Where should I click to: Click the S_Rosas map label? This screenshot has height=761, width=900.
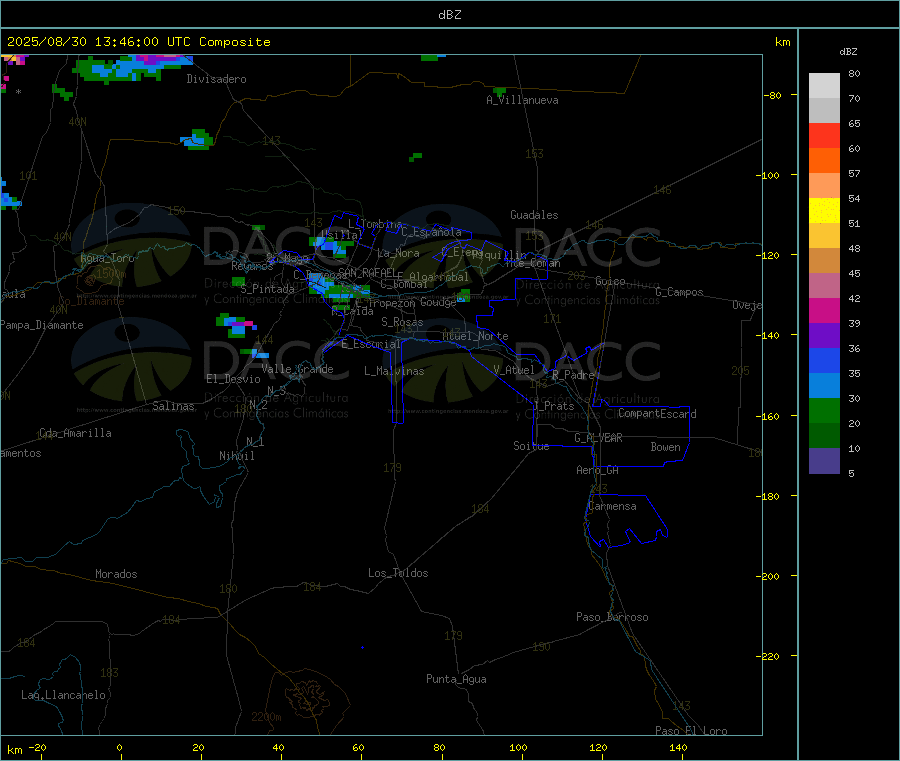point(402,322)
